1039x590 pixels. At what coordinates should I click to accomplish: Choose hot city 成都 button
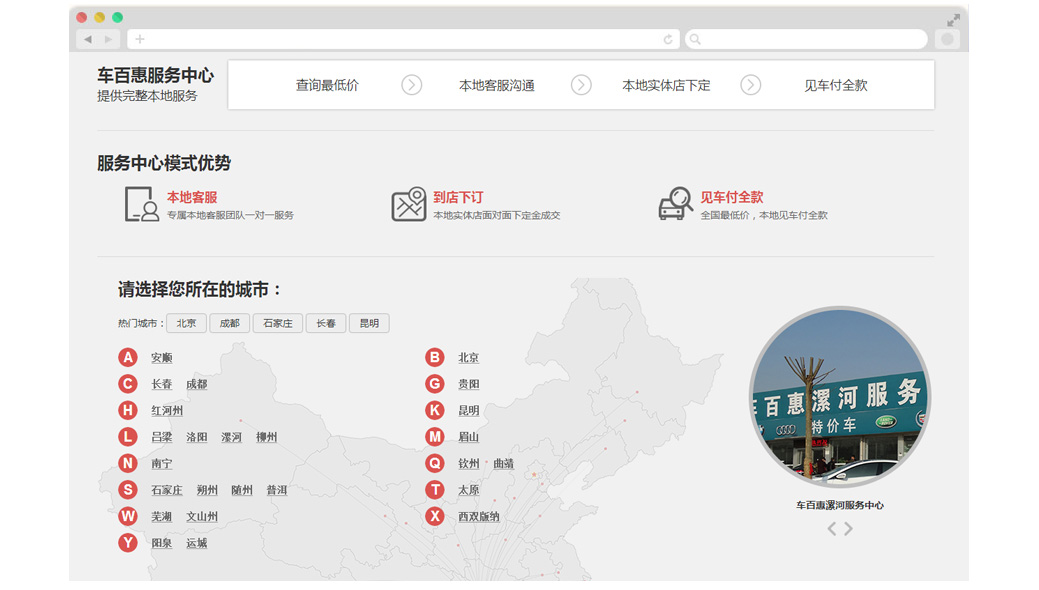229,323
